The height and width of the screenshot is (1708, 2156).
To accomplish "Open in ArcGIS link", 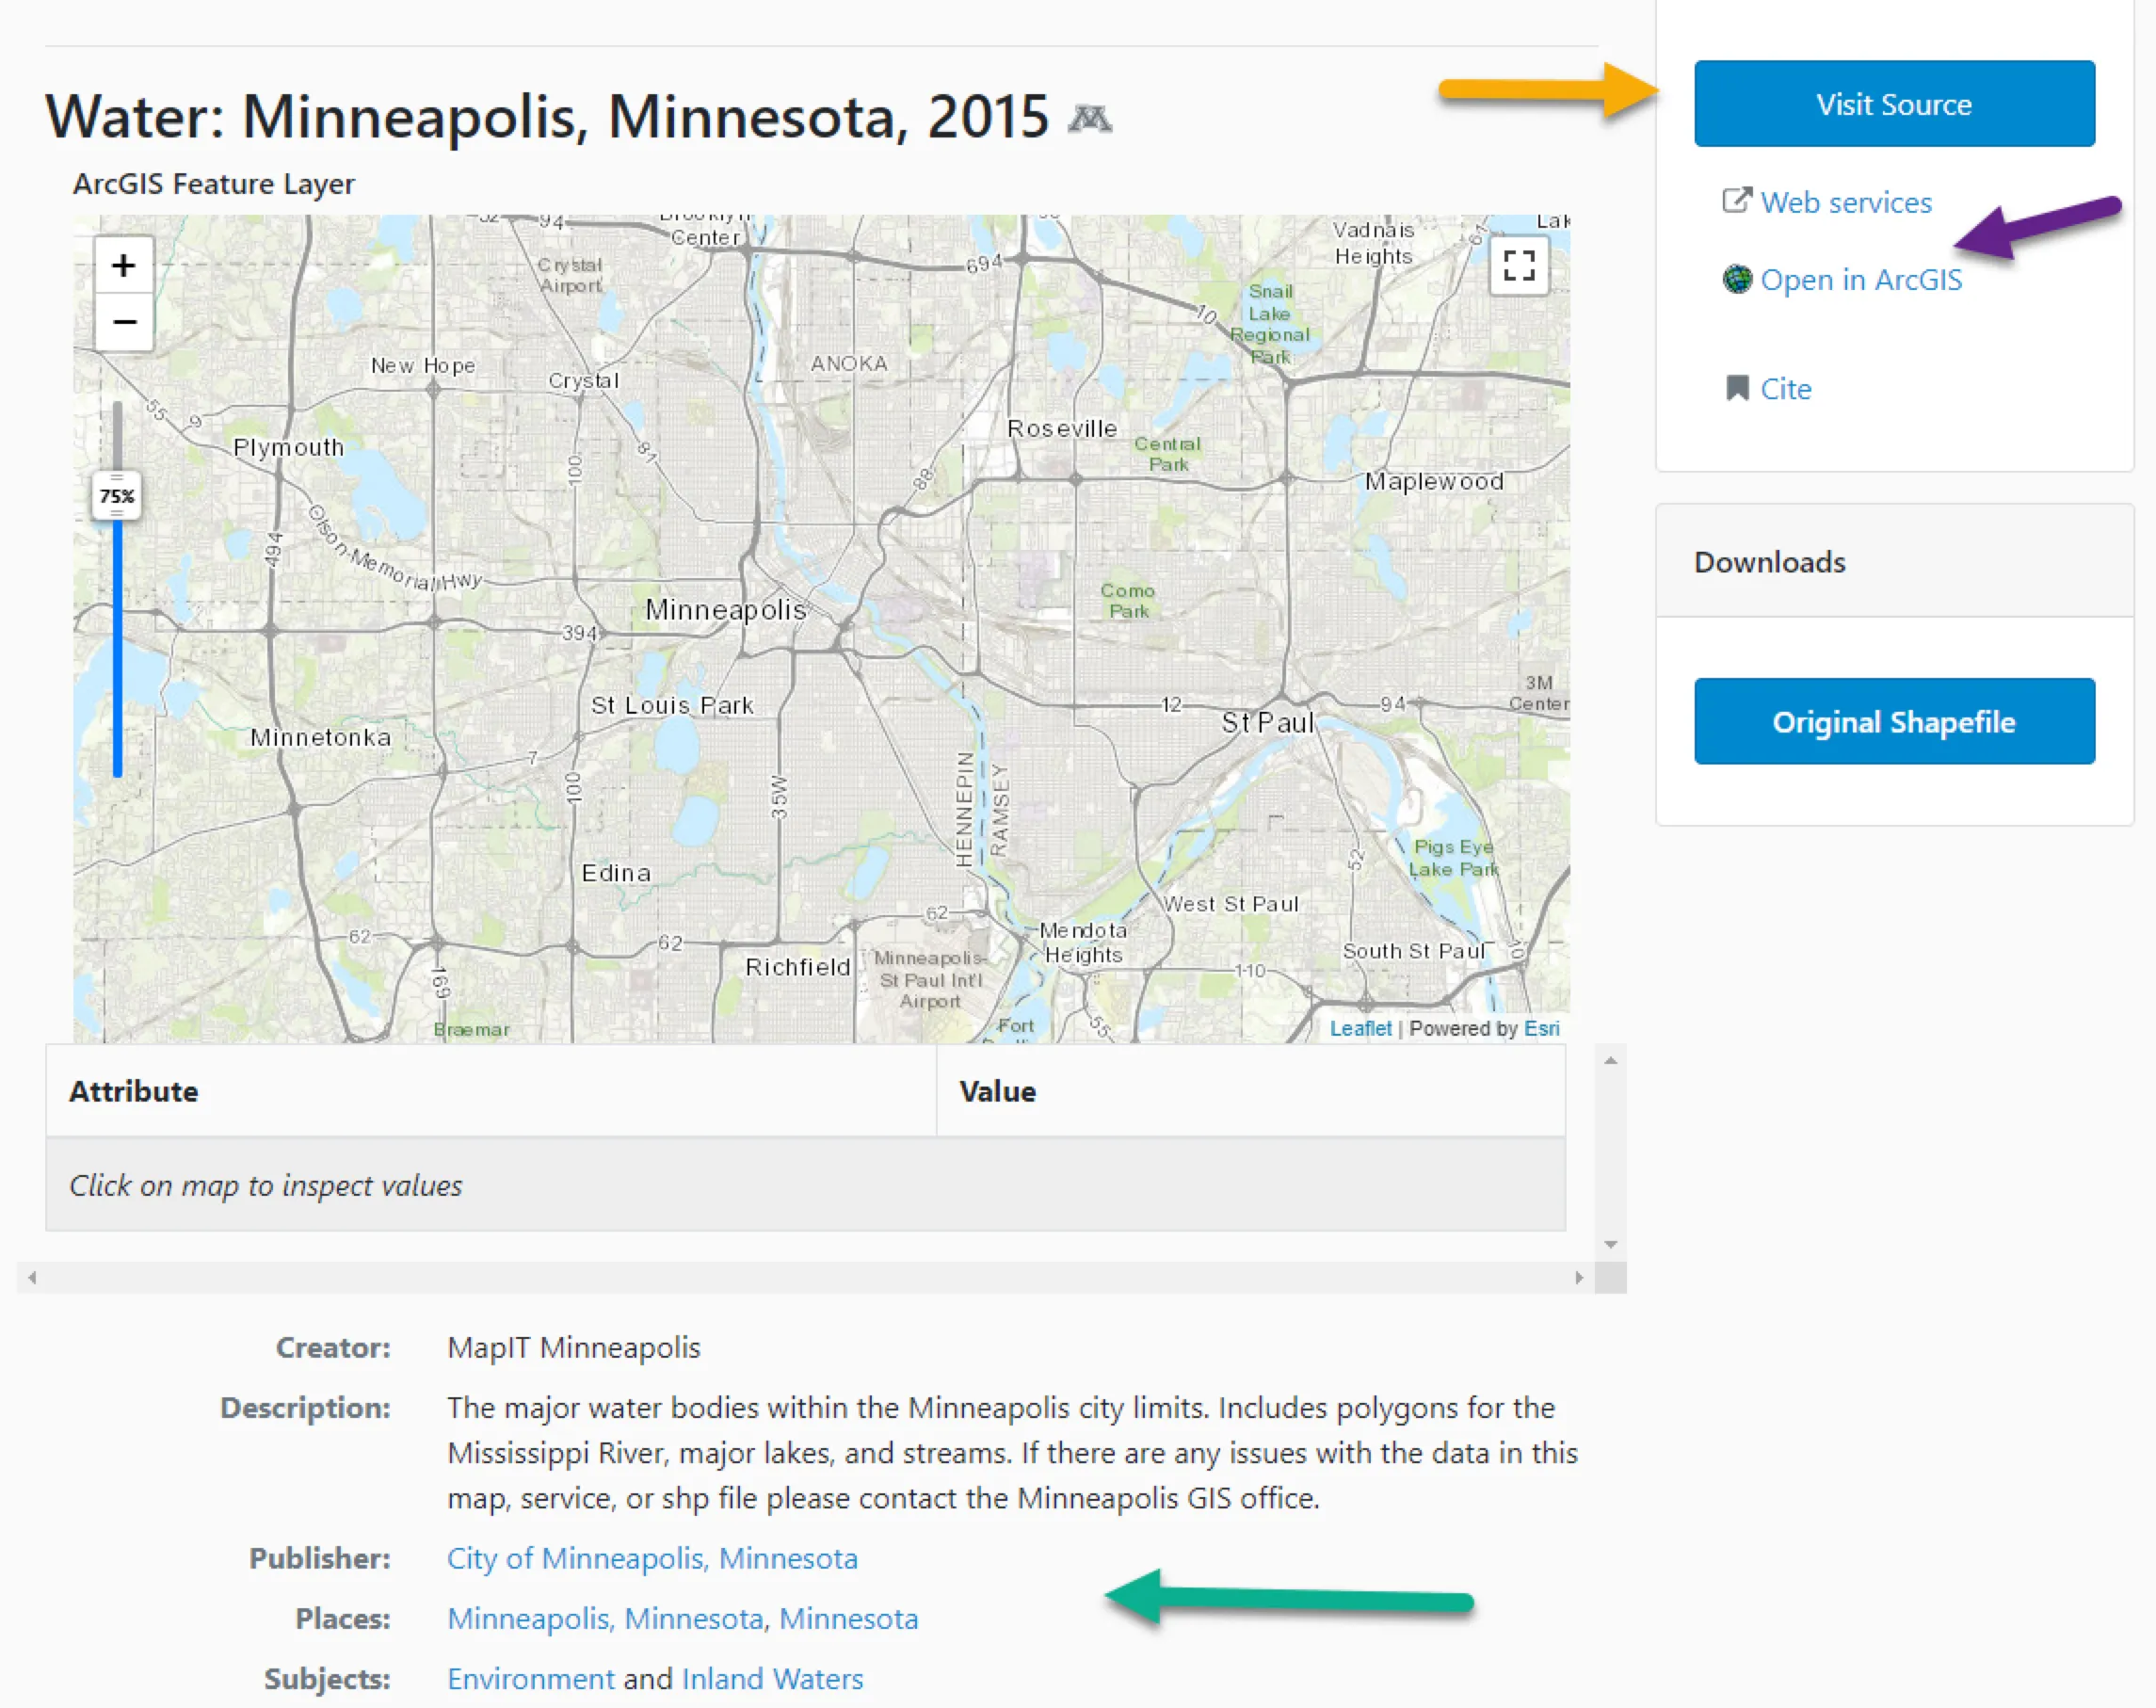I will coord(1860,280).
